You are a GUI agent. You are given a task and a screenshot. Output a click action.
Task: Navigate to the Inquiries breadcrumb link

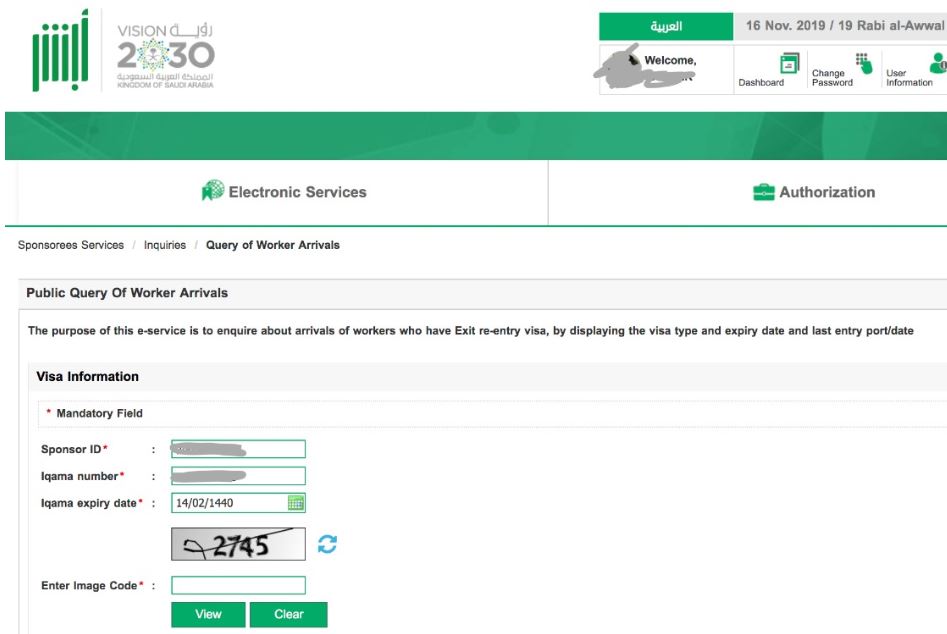(165, 245)
